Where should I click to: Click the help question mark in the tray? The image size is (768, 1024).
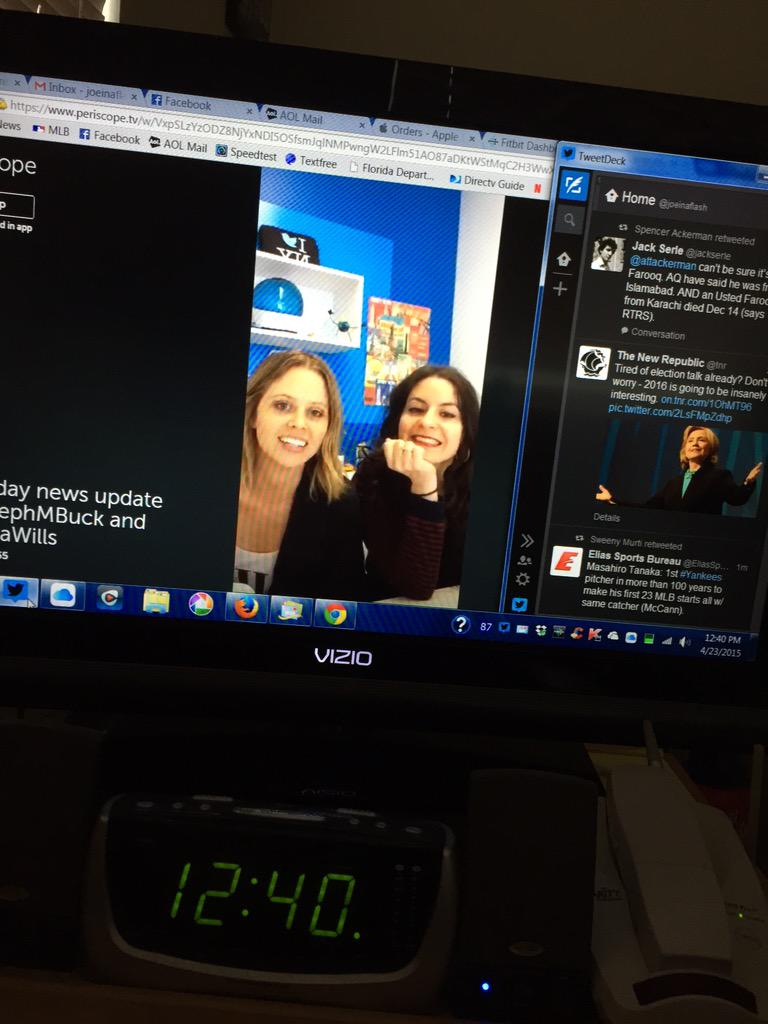tap(460, 625)
